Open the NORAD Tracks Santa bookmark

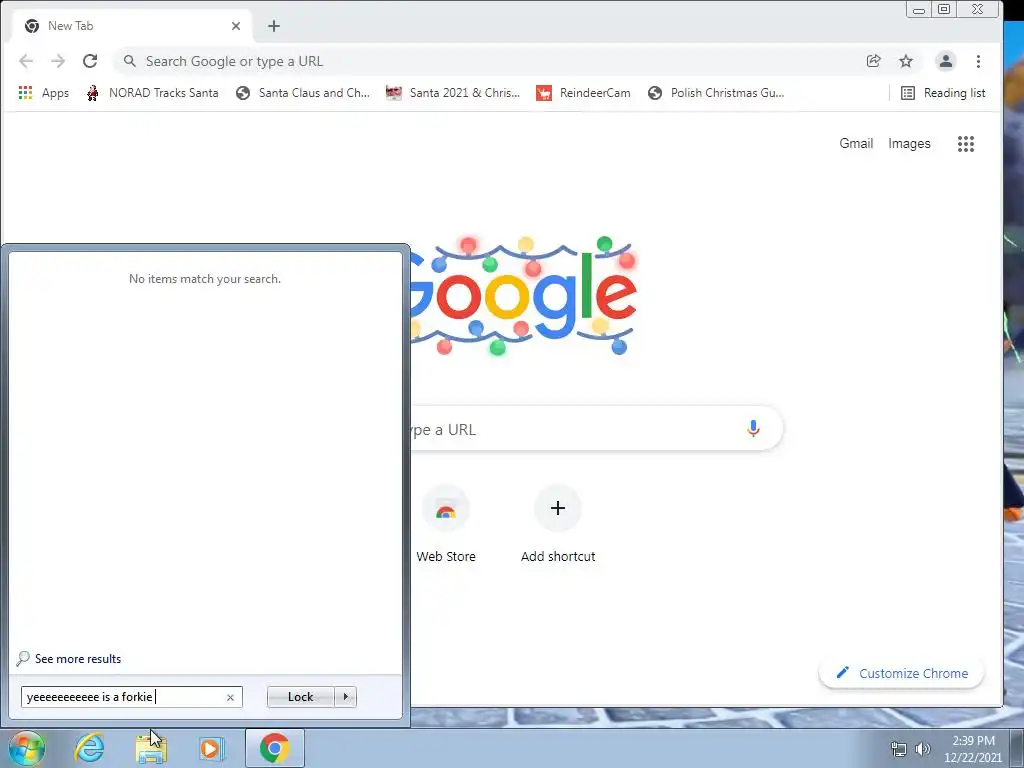[x=152, y=93]
